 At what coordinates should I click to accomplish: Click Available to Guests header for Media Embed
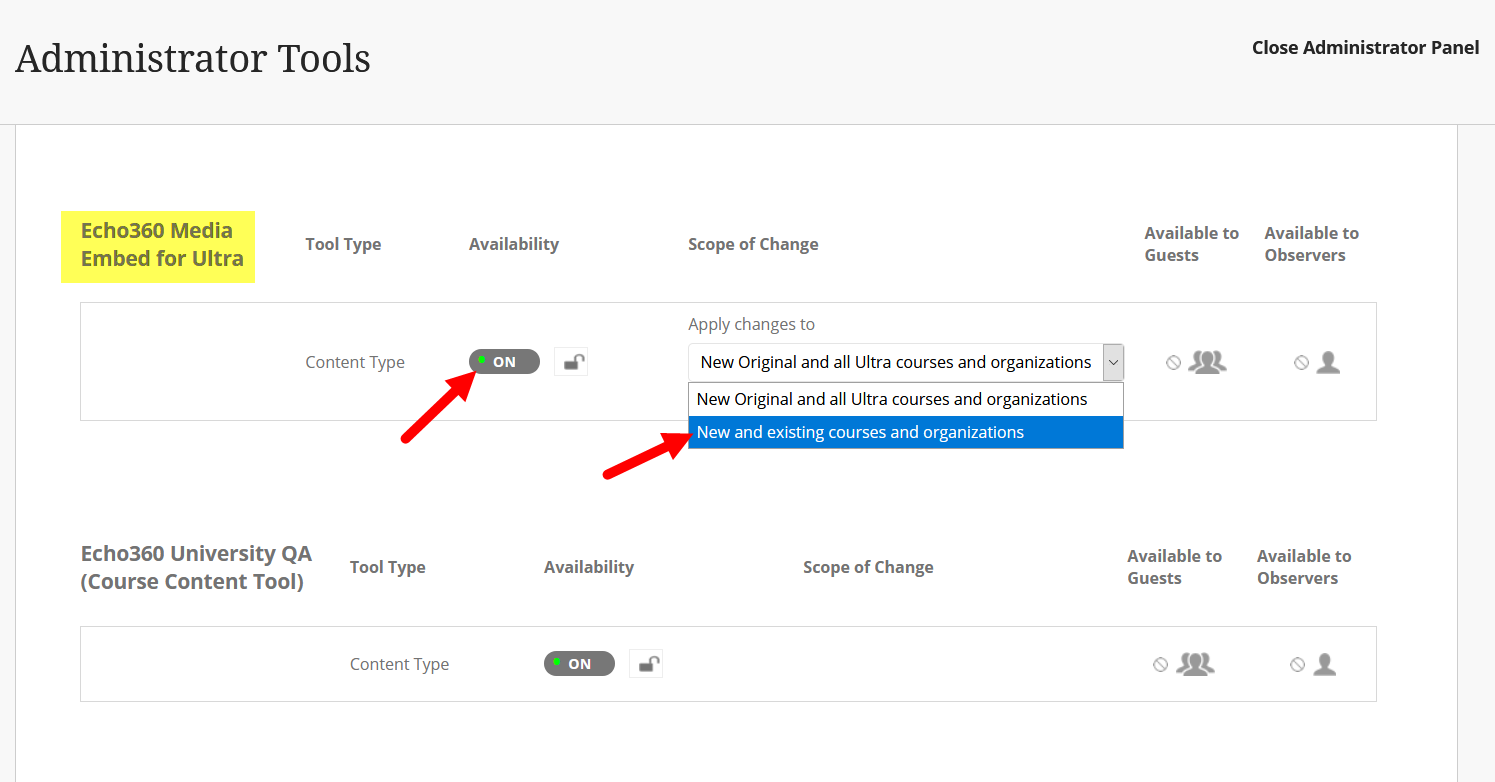pyautogui.click(x=1192, y=244)
